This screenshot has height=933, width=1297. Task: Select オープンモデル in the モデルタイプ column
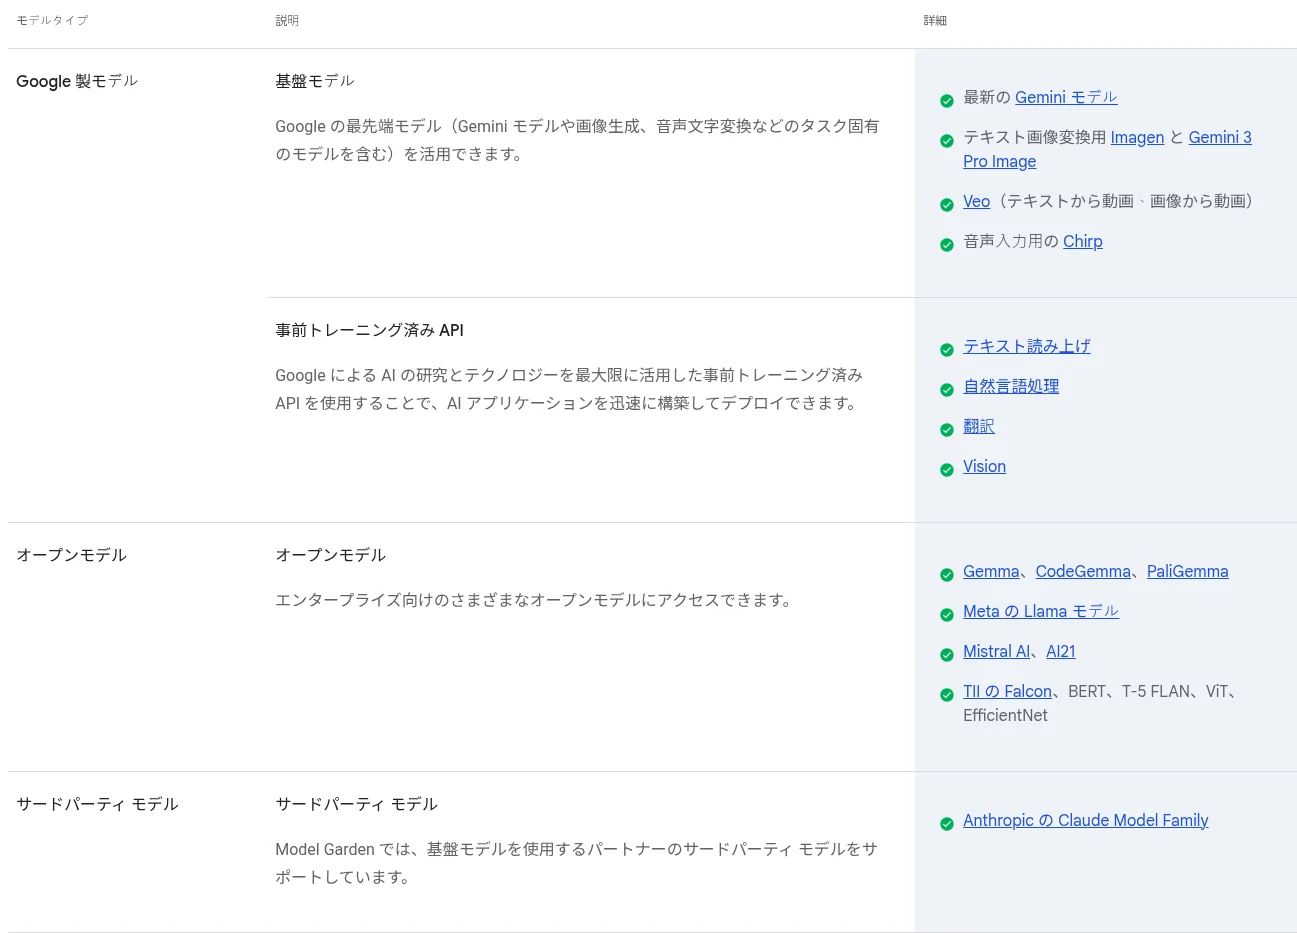[x=71, y=555]
